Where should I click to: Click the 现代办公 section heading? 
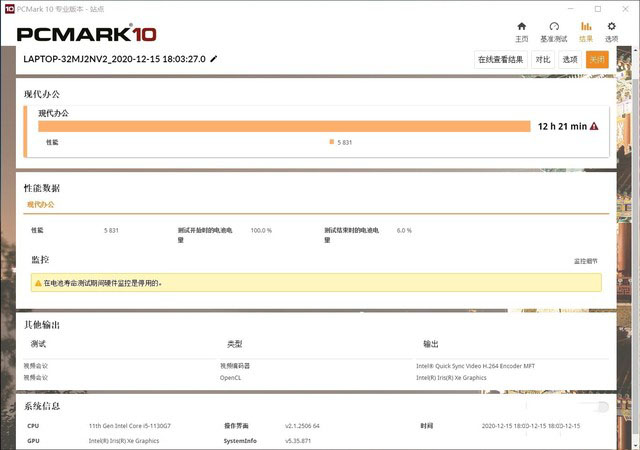pyautogui.click(x=42, y=94)
